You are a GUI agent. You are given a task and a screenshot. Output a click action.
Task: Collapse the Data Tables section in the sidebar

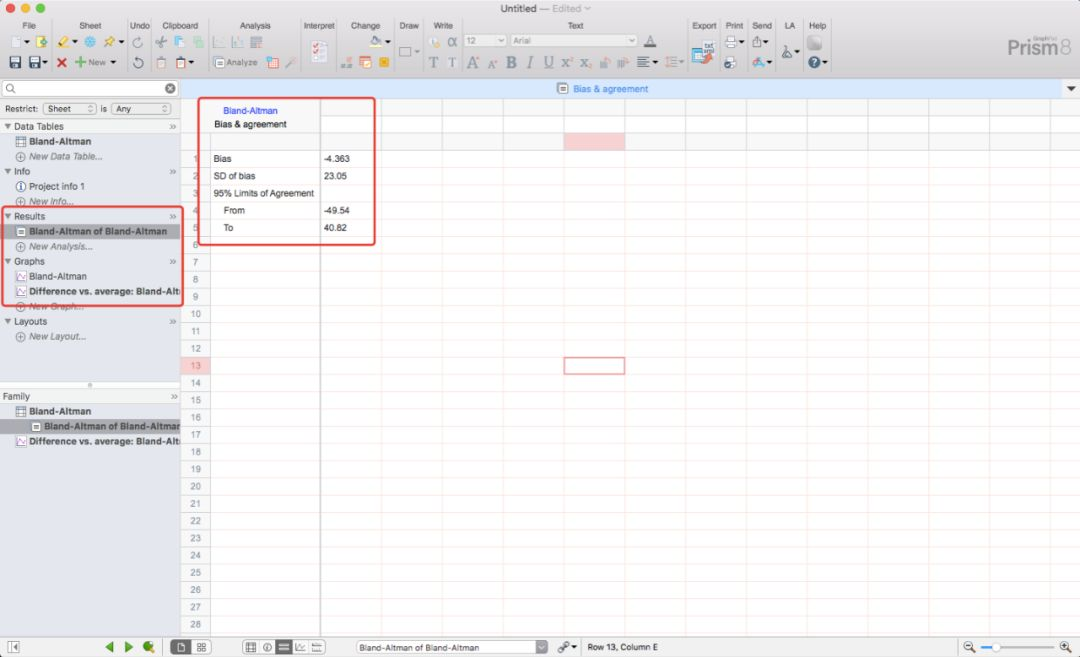click(10, 125)
